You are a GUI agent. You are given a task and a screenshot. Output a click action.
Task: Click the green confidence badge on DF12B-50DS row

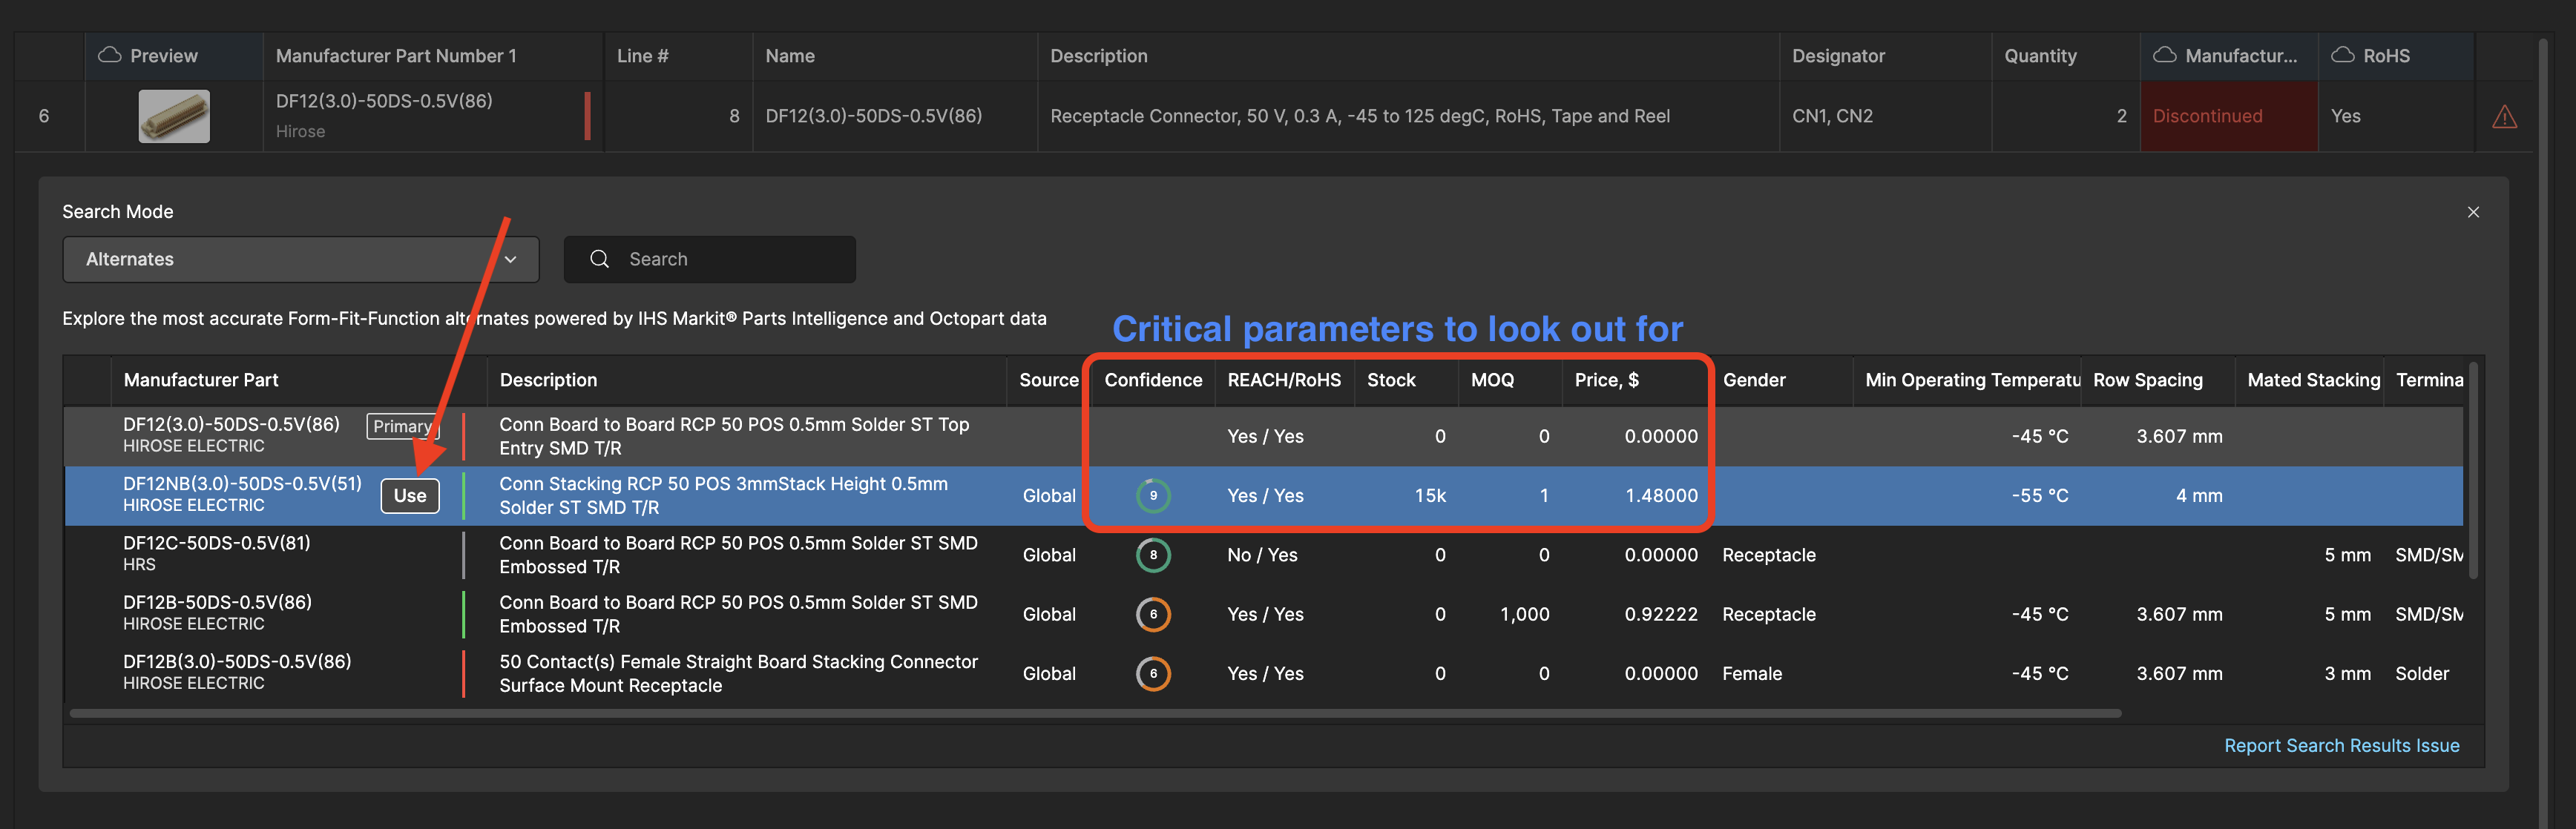1153,614
